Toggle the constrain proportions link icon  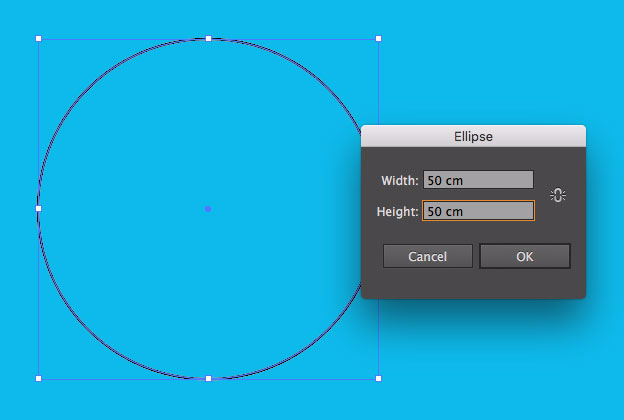[558, 196]
